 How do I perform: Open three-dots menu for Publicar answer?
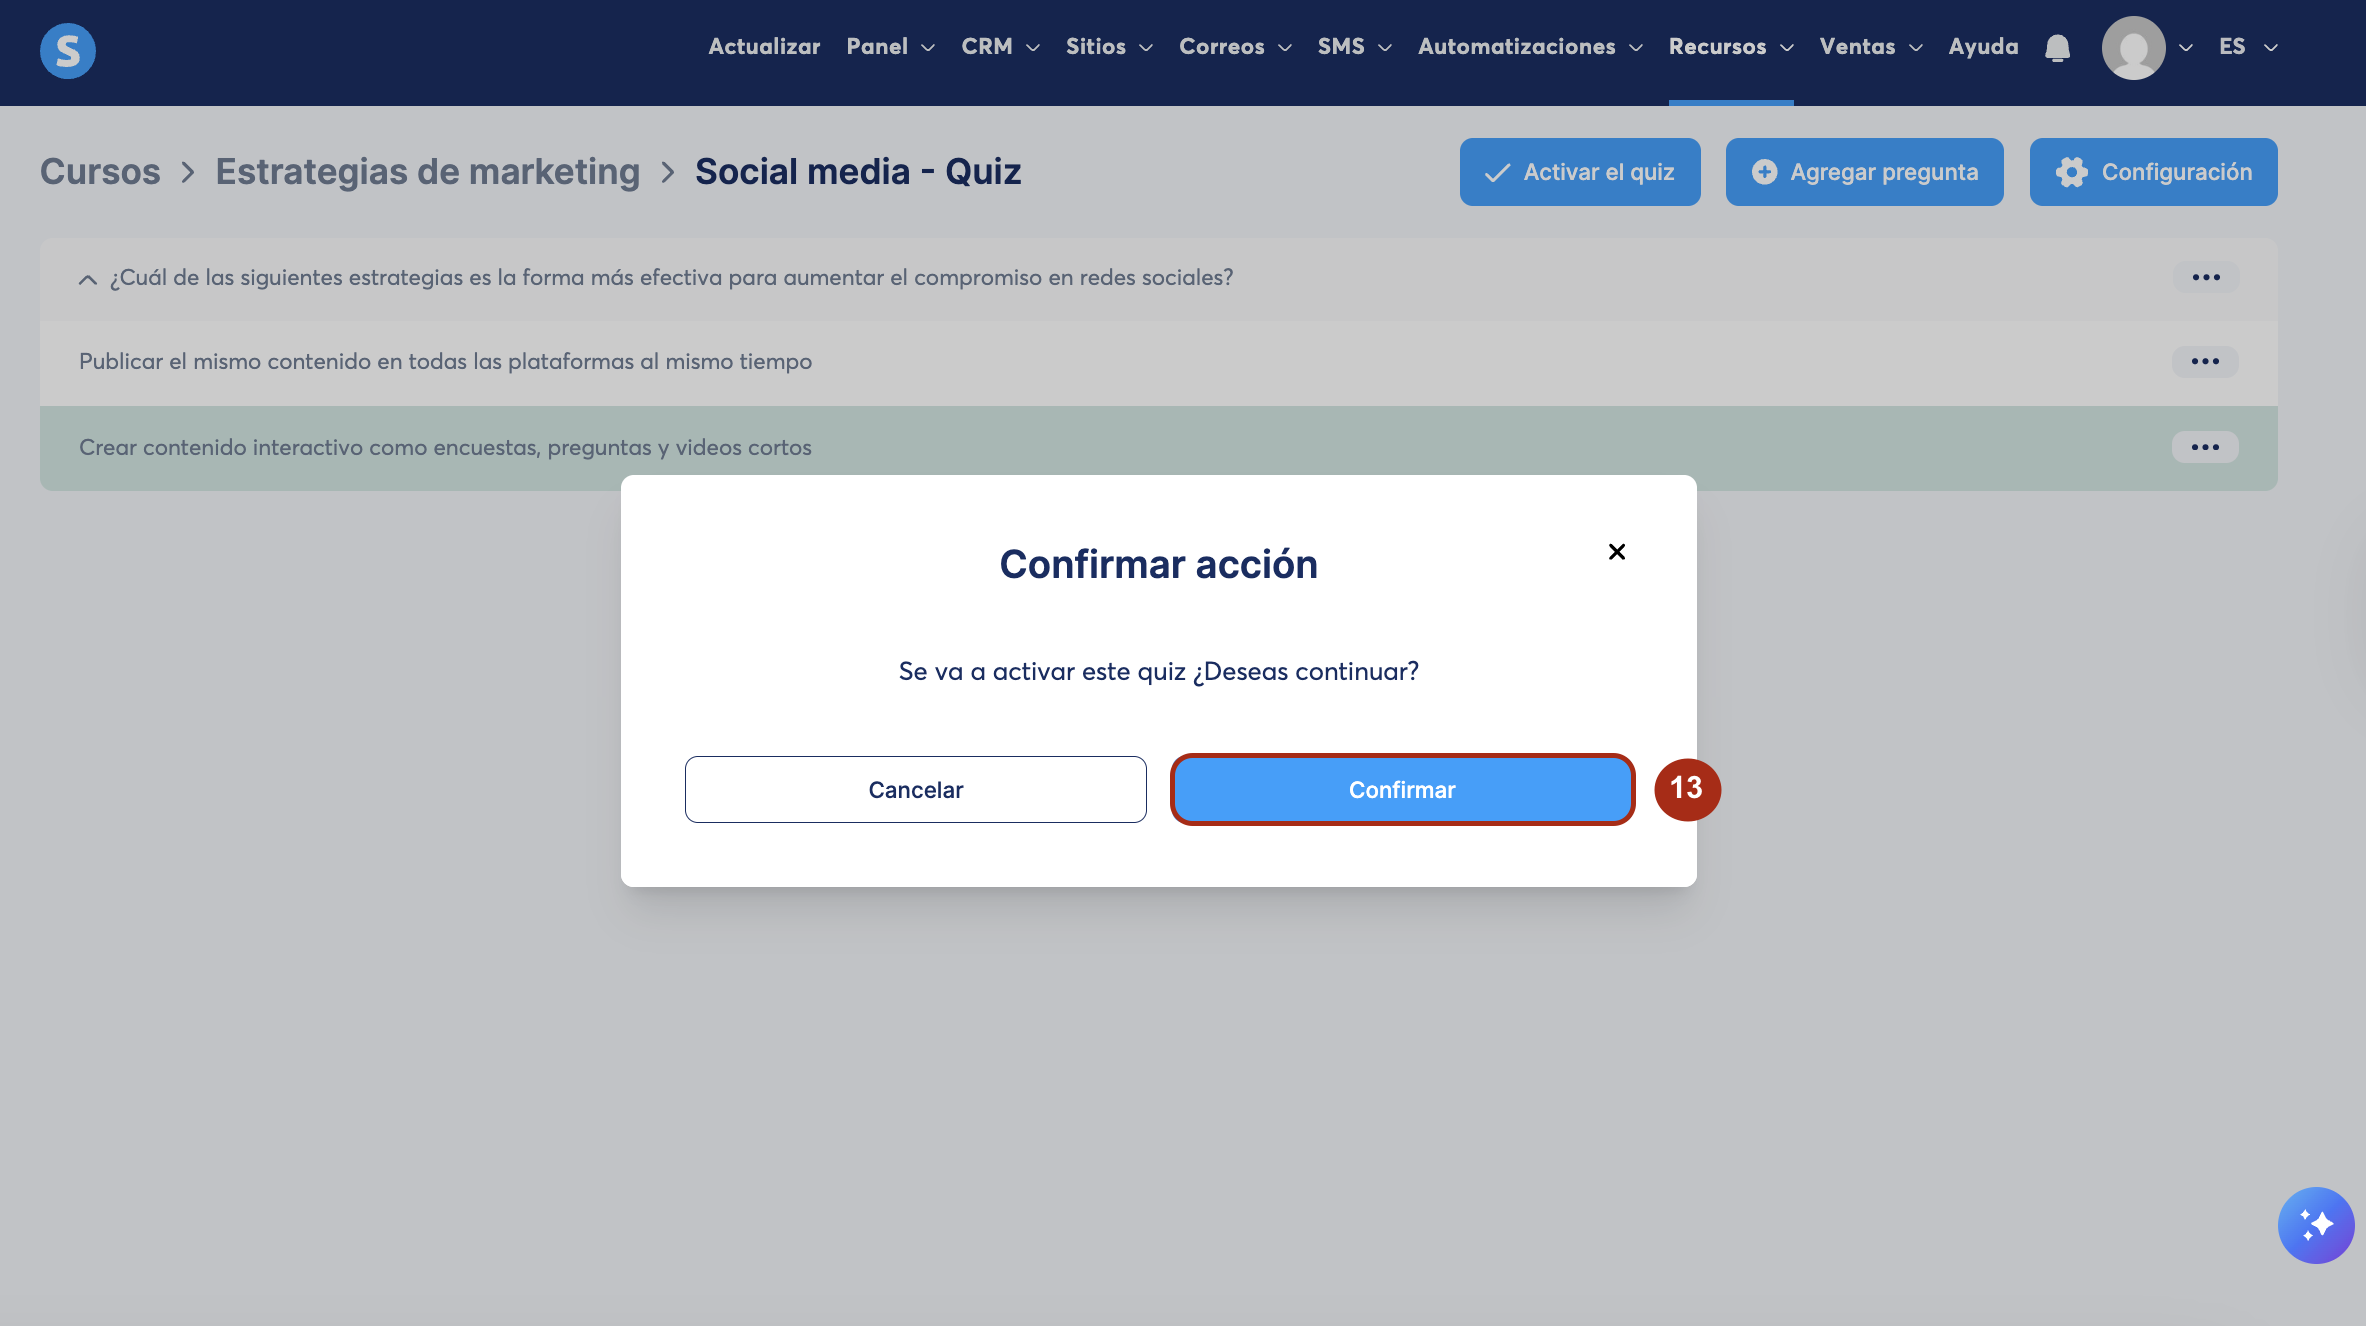click(x=2204, y=361)
